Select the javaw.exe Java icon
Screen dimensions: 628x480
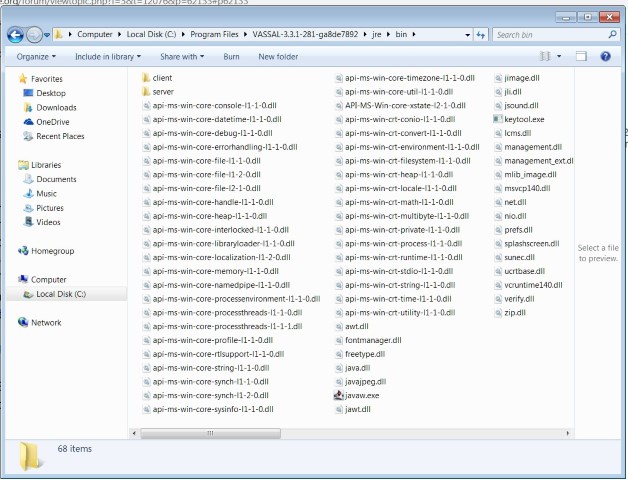tap(338, 395)
